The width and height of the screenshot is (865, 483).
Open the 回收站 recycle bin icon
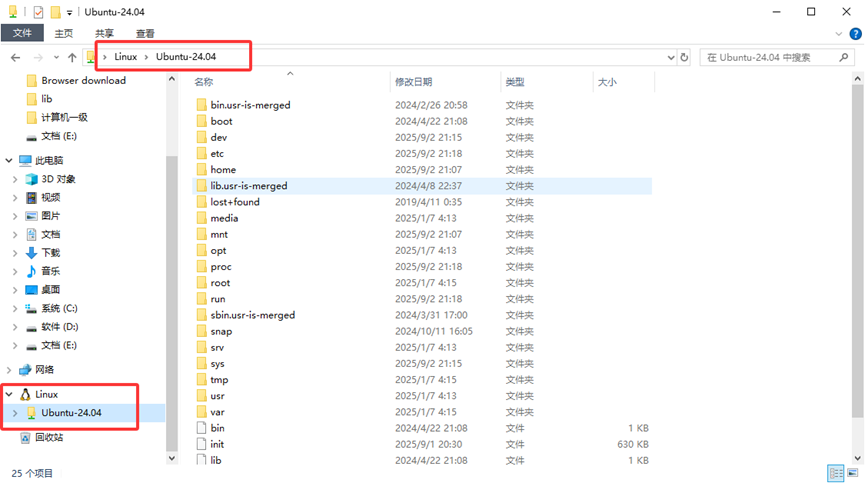click(25, 438)
